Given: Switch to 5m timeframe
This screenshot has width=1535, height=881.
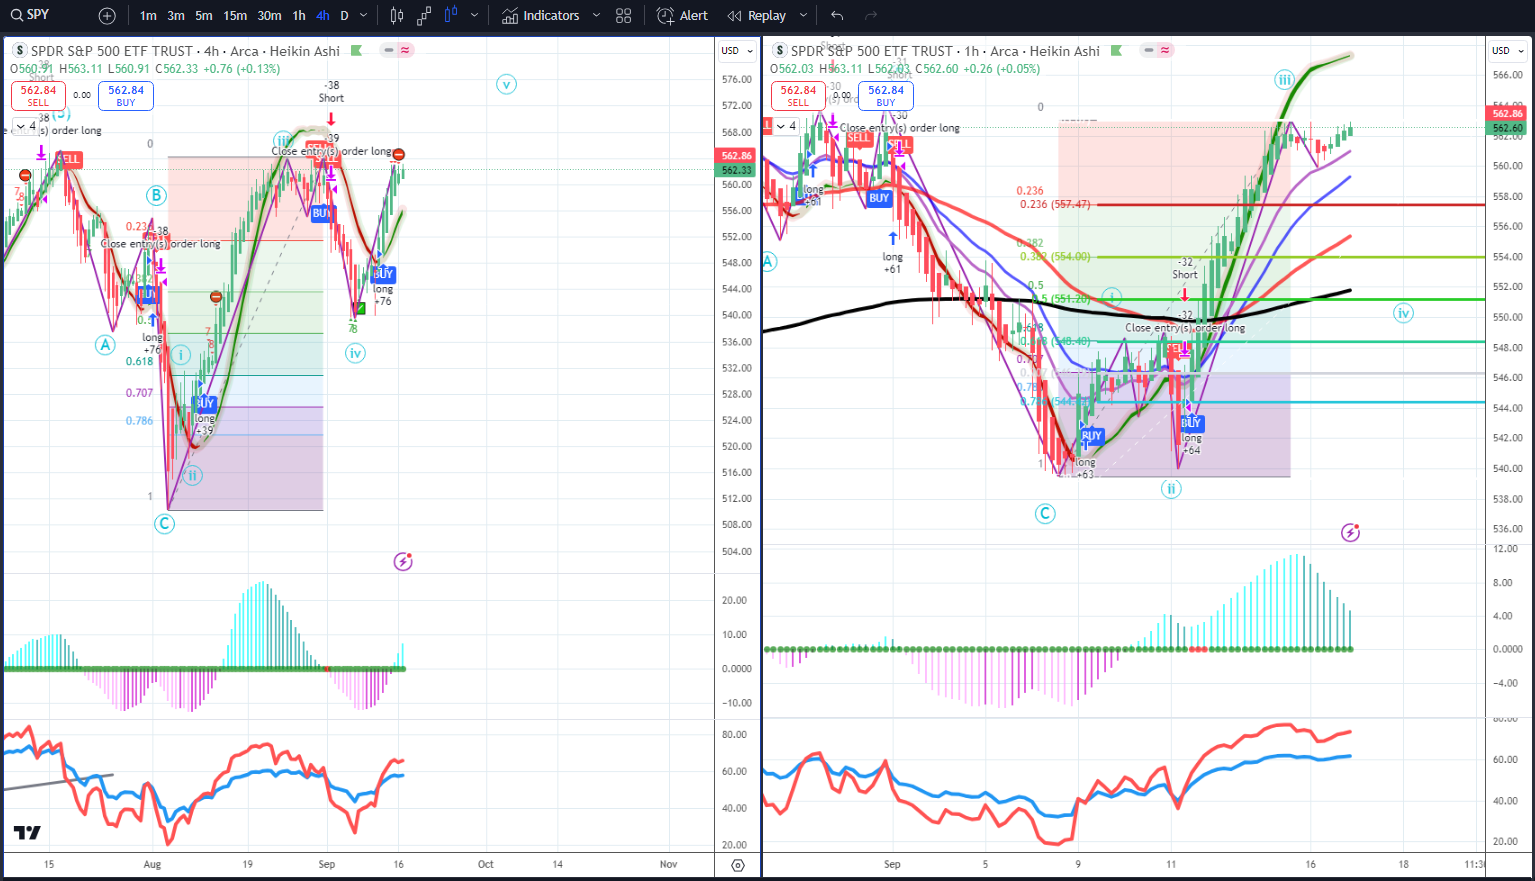Looking at the screenshot, I should click(x=204, y=16).
